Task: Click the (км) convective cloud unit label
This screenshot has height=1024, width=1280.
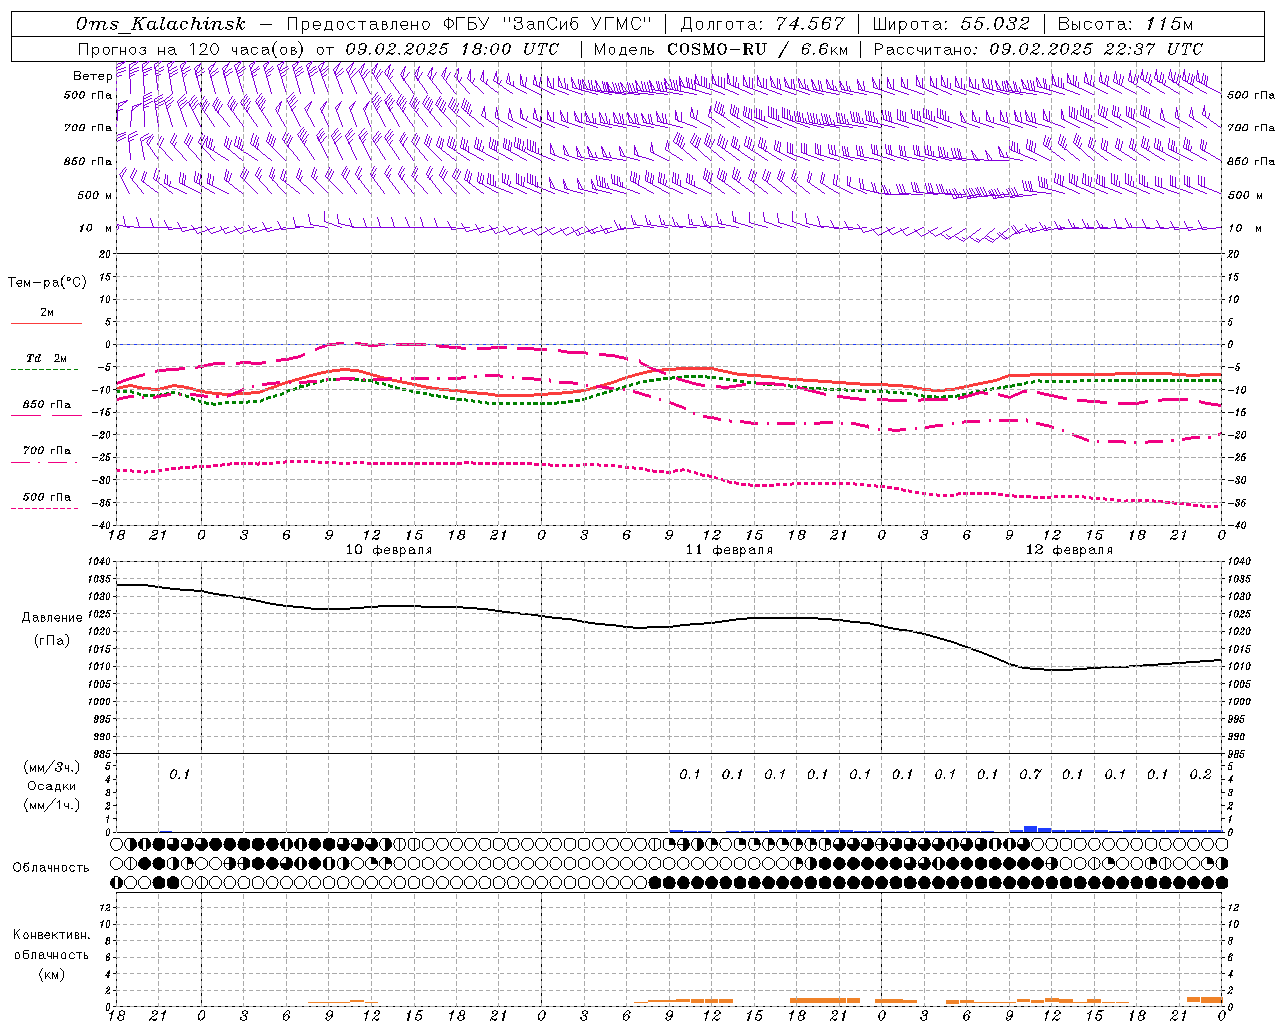Action: (x=51, y=974)
